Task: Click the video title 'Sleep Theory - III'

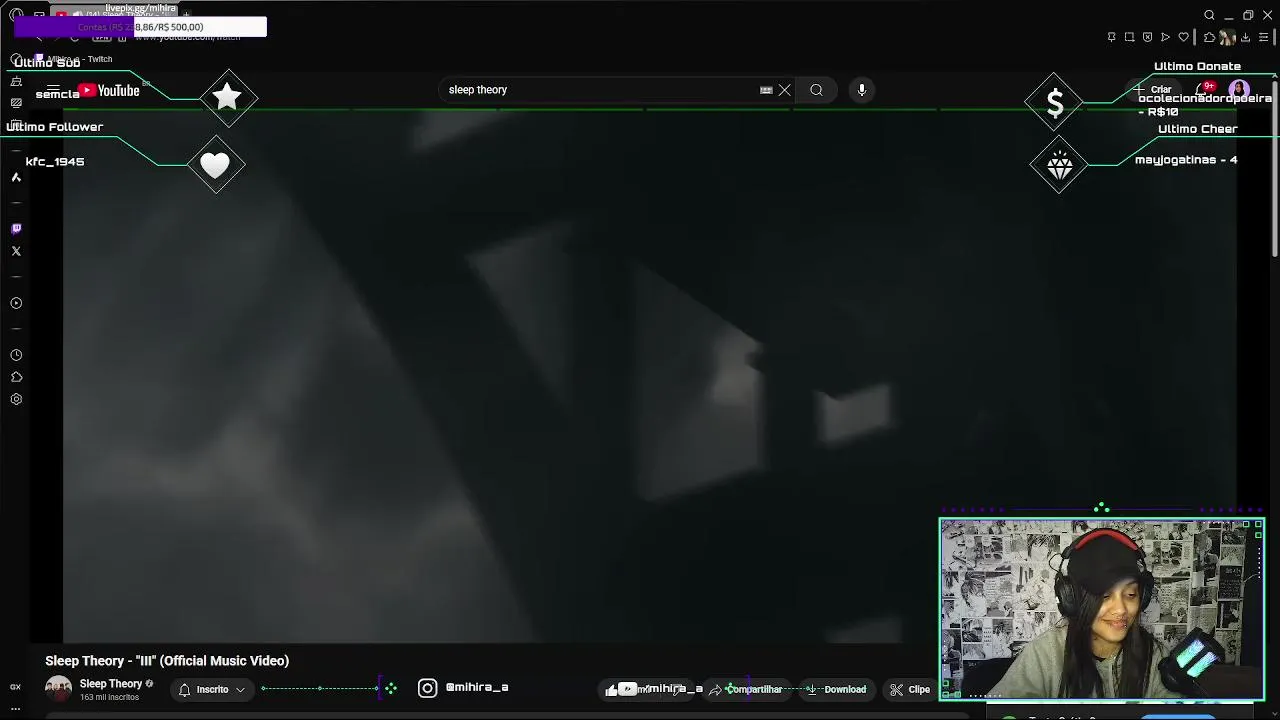Action: pos(167,661)
